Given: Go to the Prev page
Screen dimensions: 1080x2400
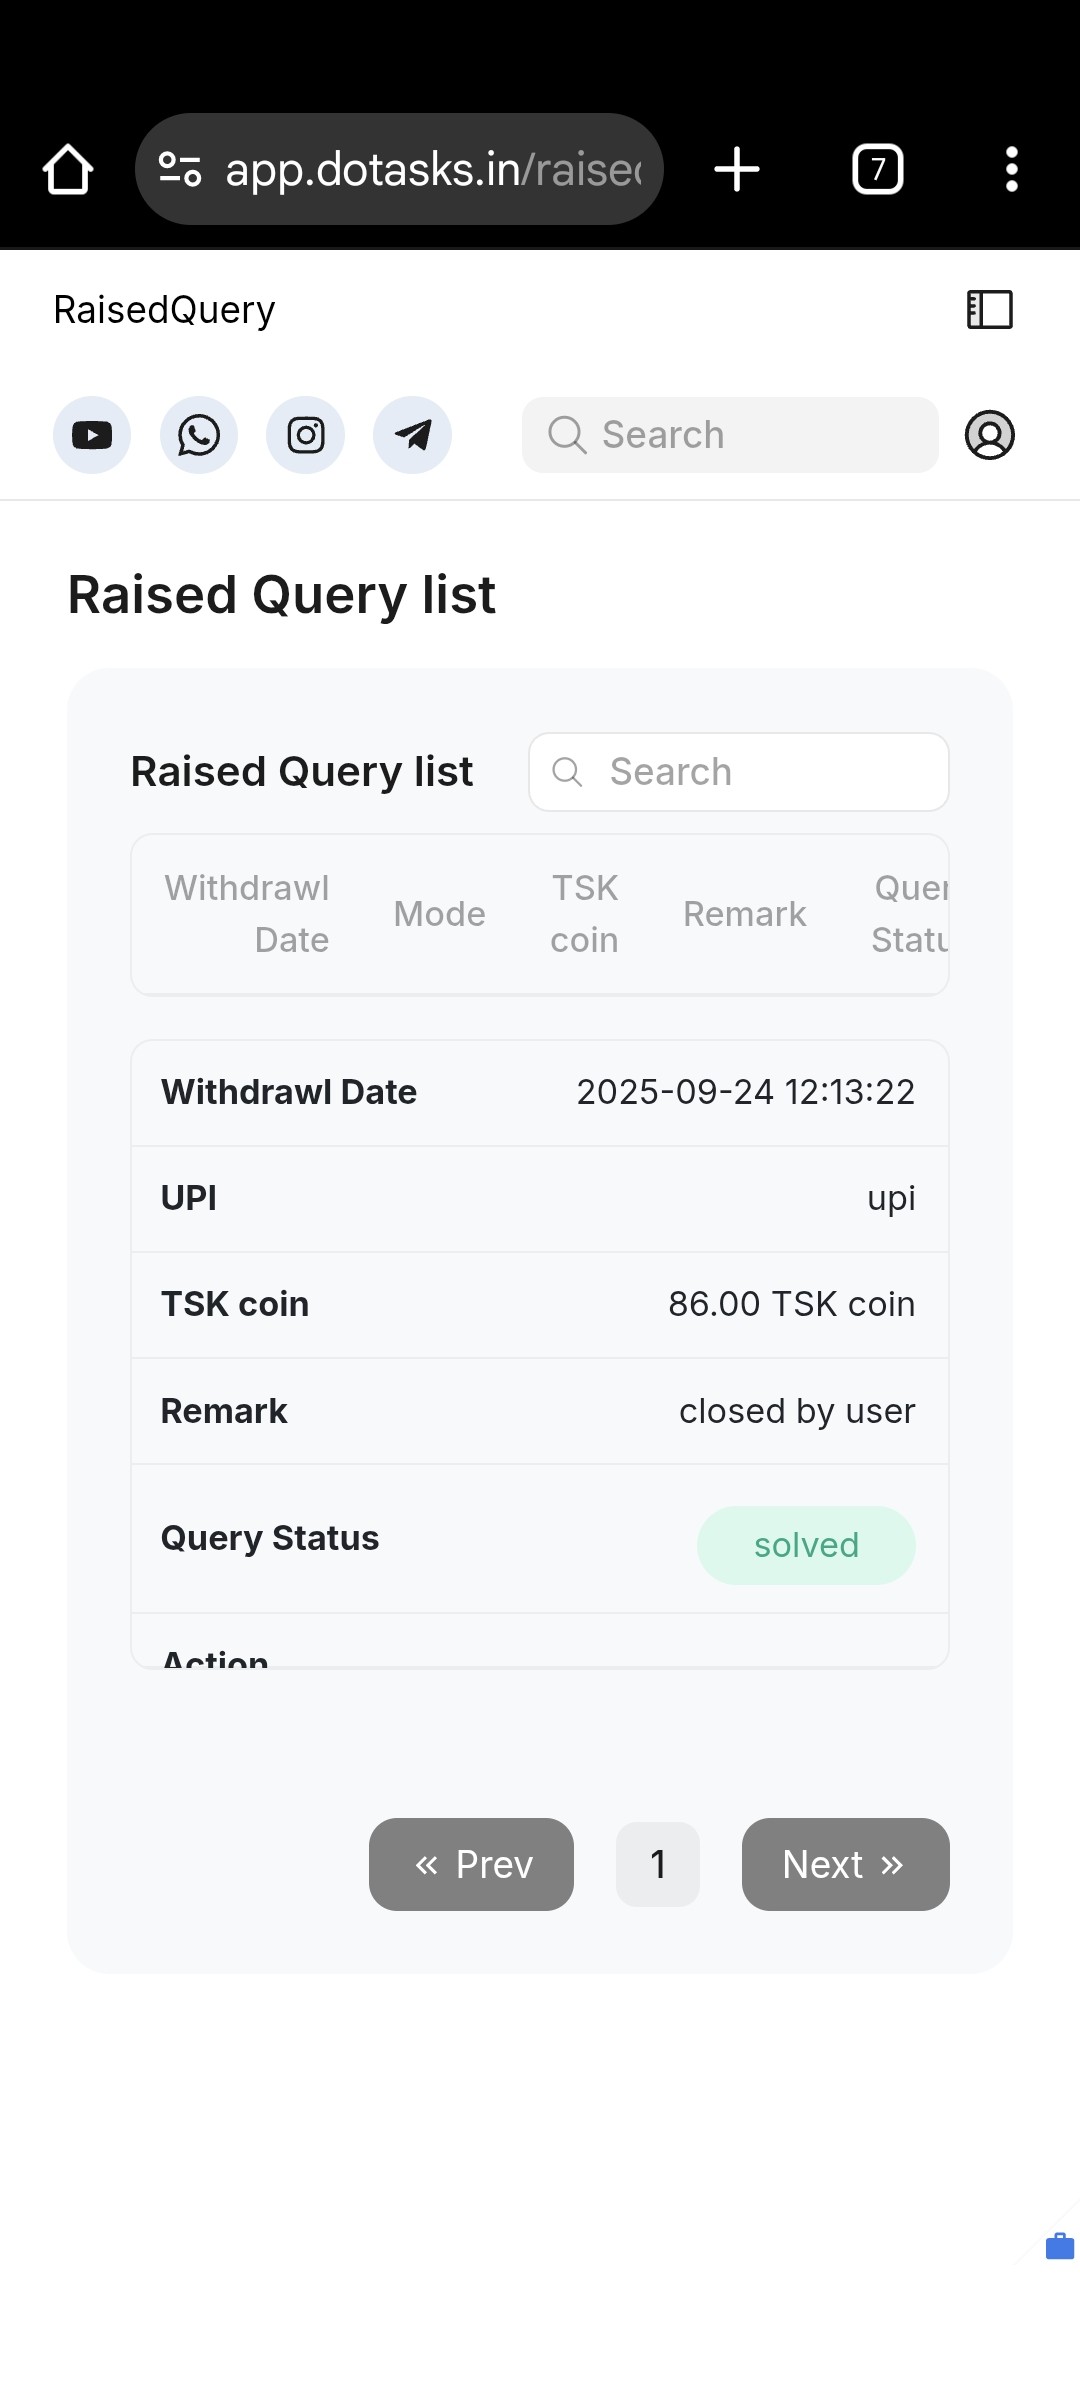Looking at the screenshot, I should point(471,1864).
